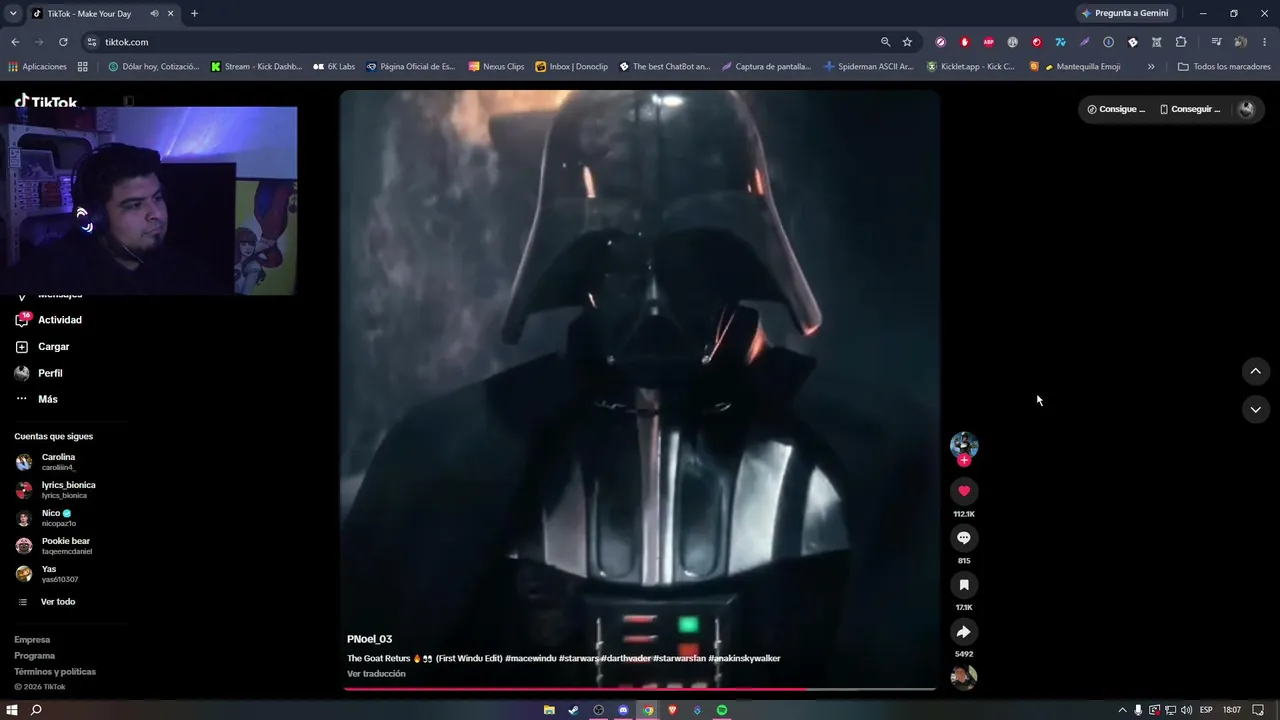This screenshot has width=1280, height=720.
Task: Like the Darth Vader video
Action: click(964, 491)
